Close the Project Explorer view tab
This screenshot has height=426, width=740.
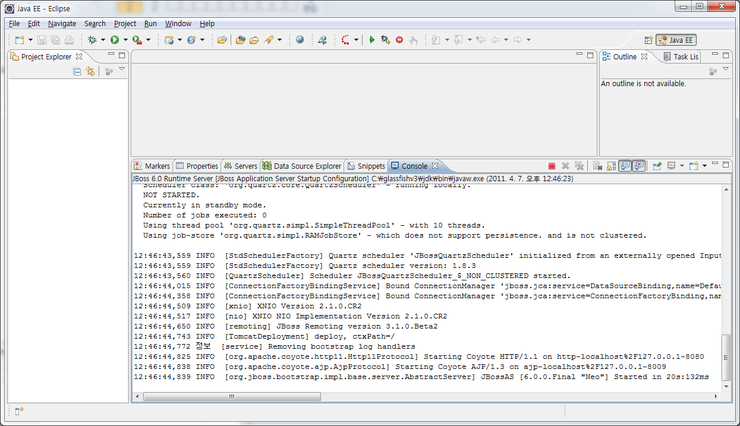79,56
